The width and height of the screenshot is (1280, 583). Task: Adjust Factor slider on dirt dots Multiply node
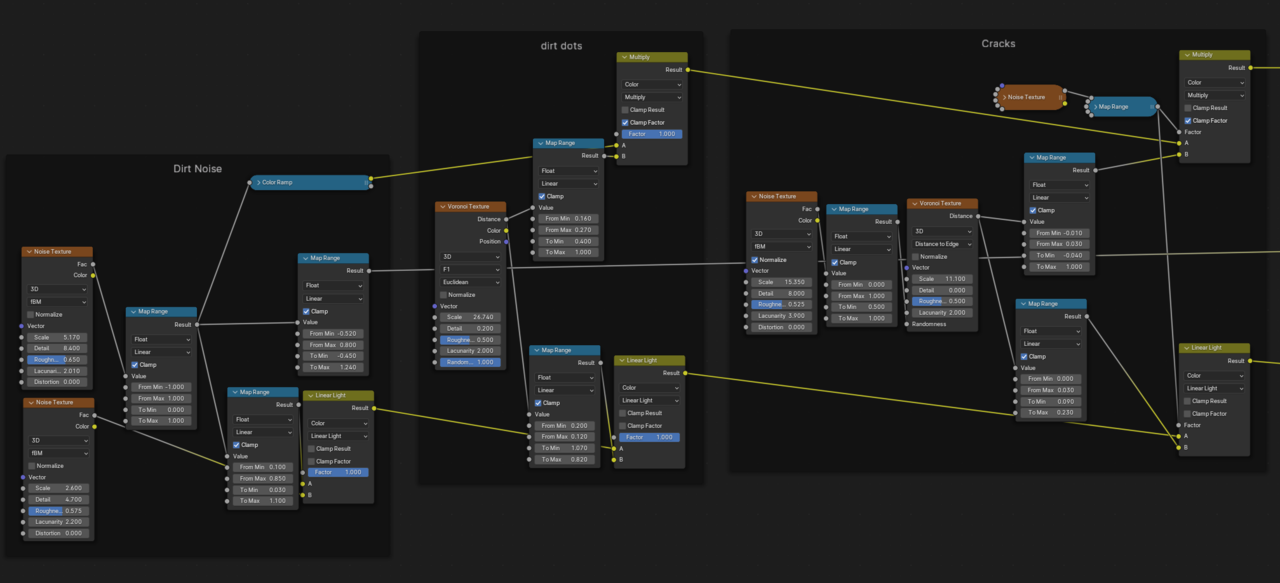tap(652, 133)
